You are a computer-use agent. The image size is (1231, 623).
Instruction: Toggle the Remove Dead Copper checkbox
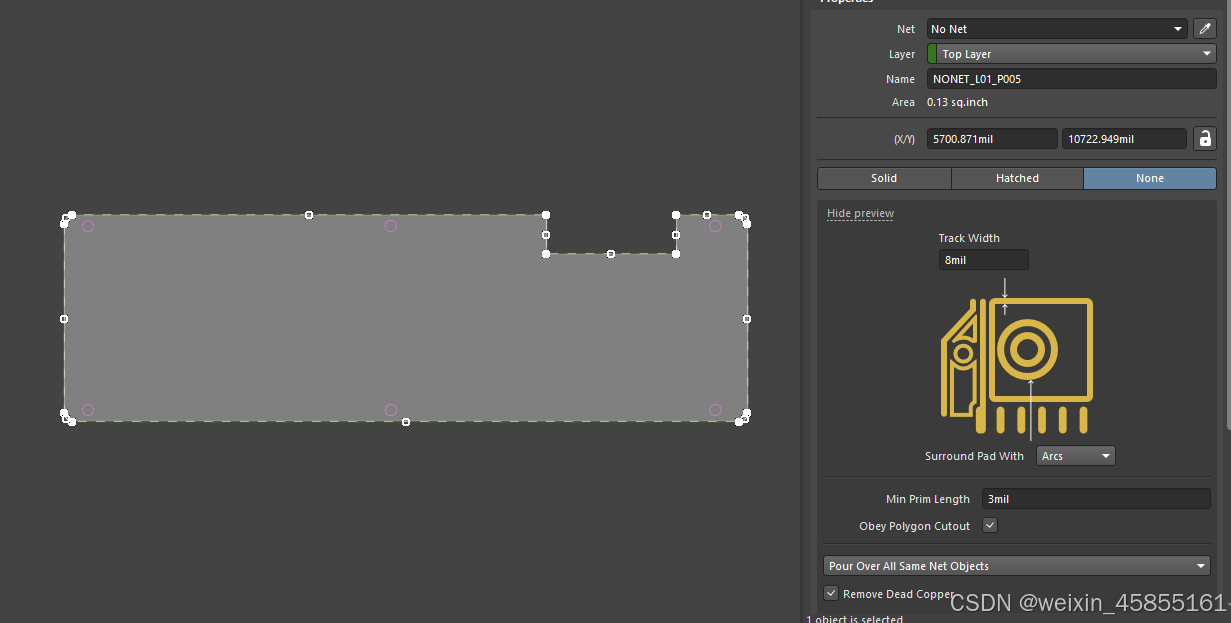(x=831, y=593)
